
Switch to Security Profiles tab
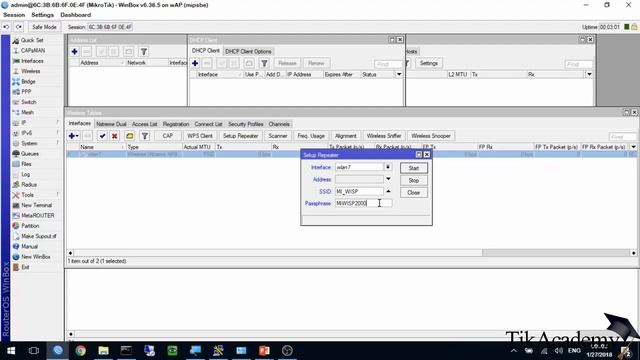[x=245, y=124]
